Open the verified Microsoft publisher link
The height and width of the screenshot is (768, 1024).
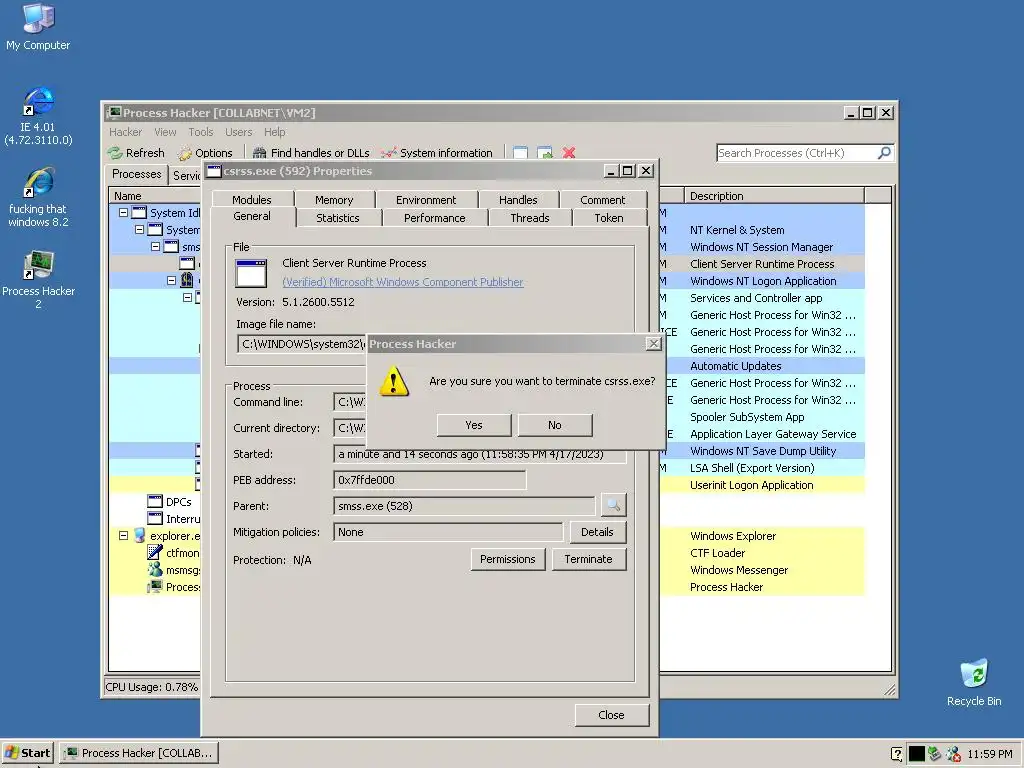pyautogui.click(x=402, y=282)
